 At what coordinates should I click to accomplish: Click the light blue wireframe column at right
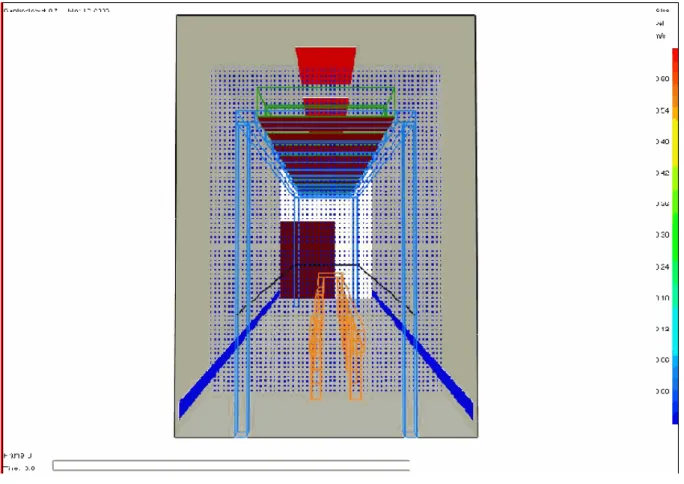click(x=409, y=275)
